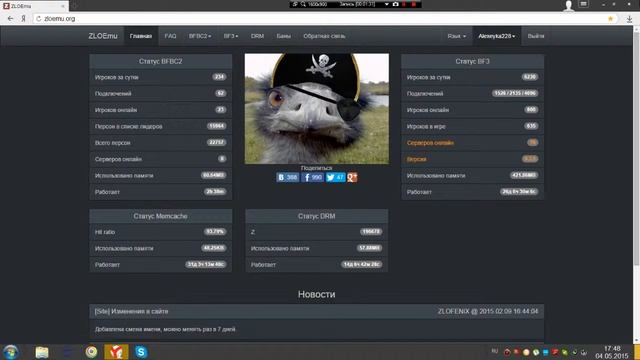The image size is (640, 360).
Task: Click the Игроков в игре row in BF3
Action: (x=472, y=126)
